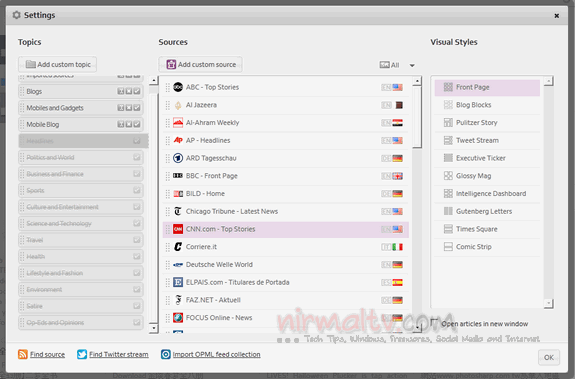Click the ARD Tagesschau logo icon
The height and width of the screenshot is (379, 575).
[178, 158]
